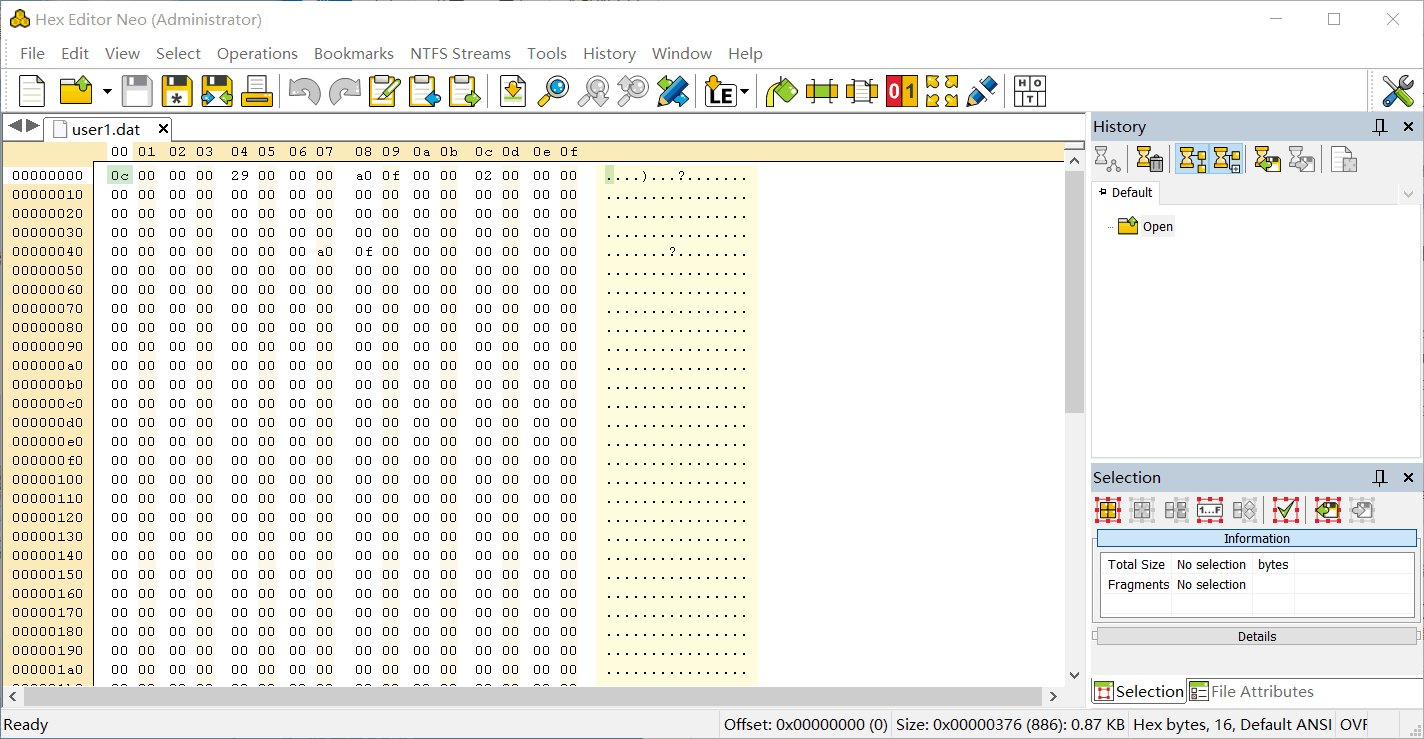Click the Open file folder icon
1424x739 pixels.
click(76, 91)
